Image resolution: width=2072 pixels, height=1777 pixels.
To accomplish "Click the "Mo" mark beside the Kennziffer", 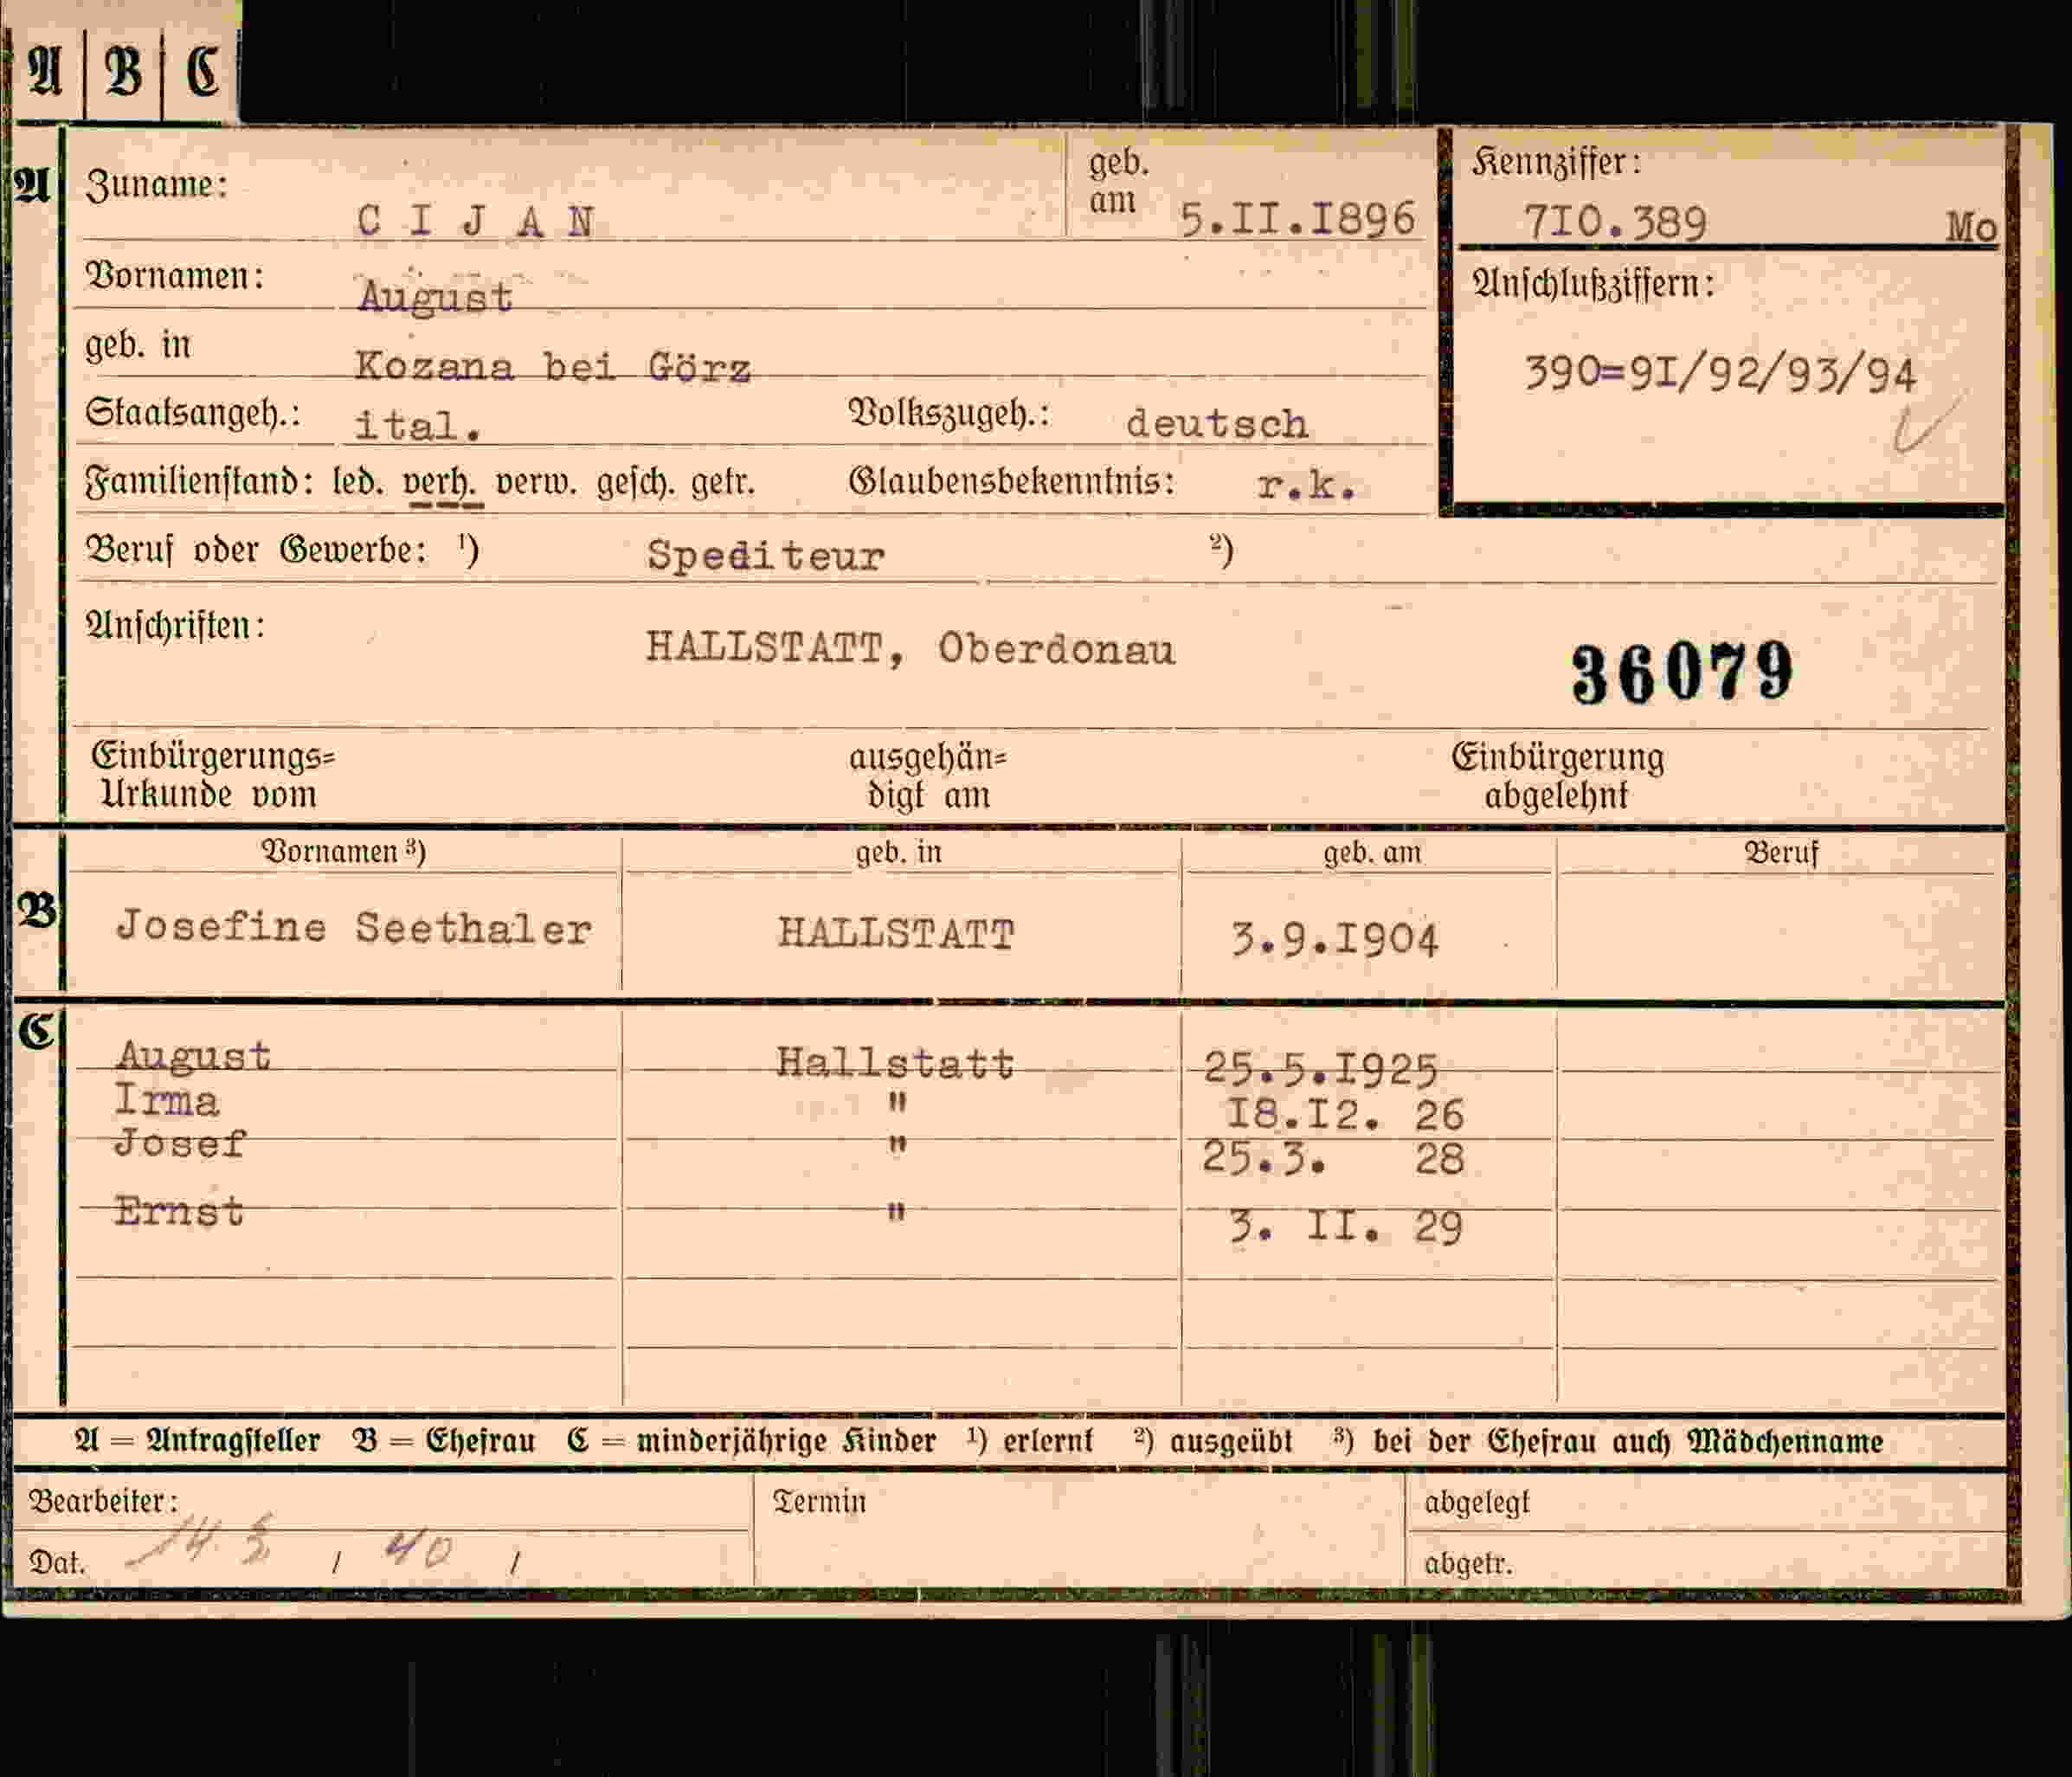I will pyautogui.click(x=1970, y=227).
